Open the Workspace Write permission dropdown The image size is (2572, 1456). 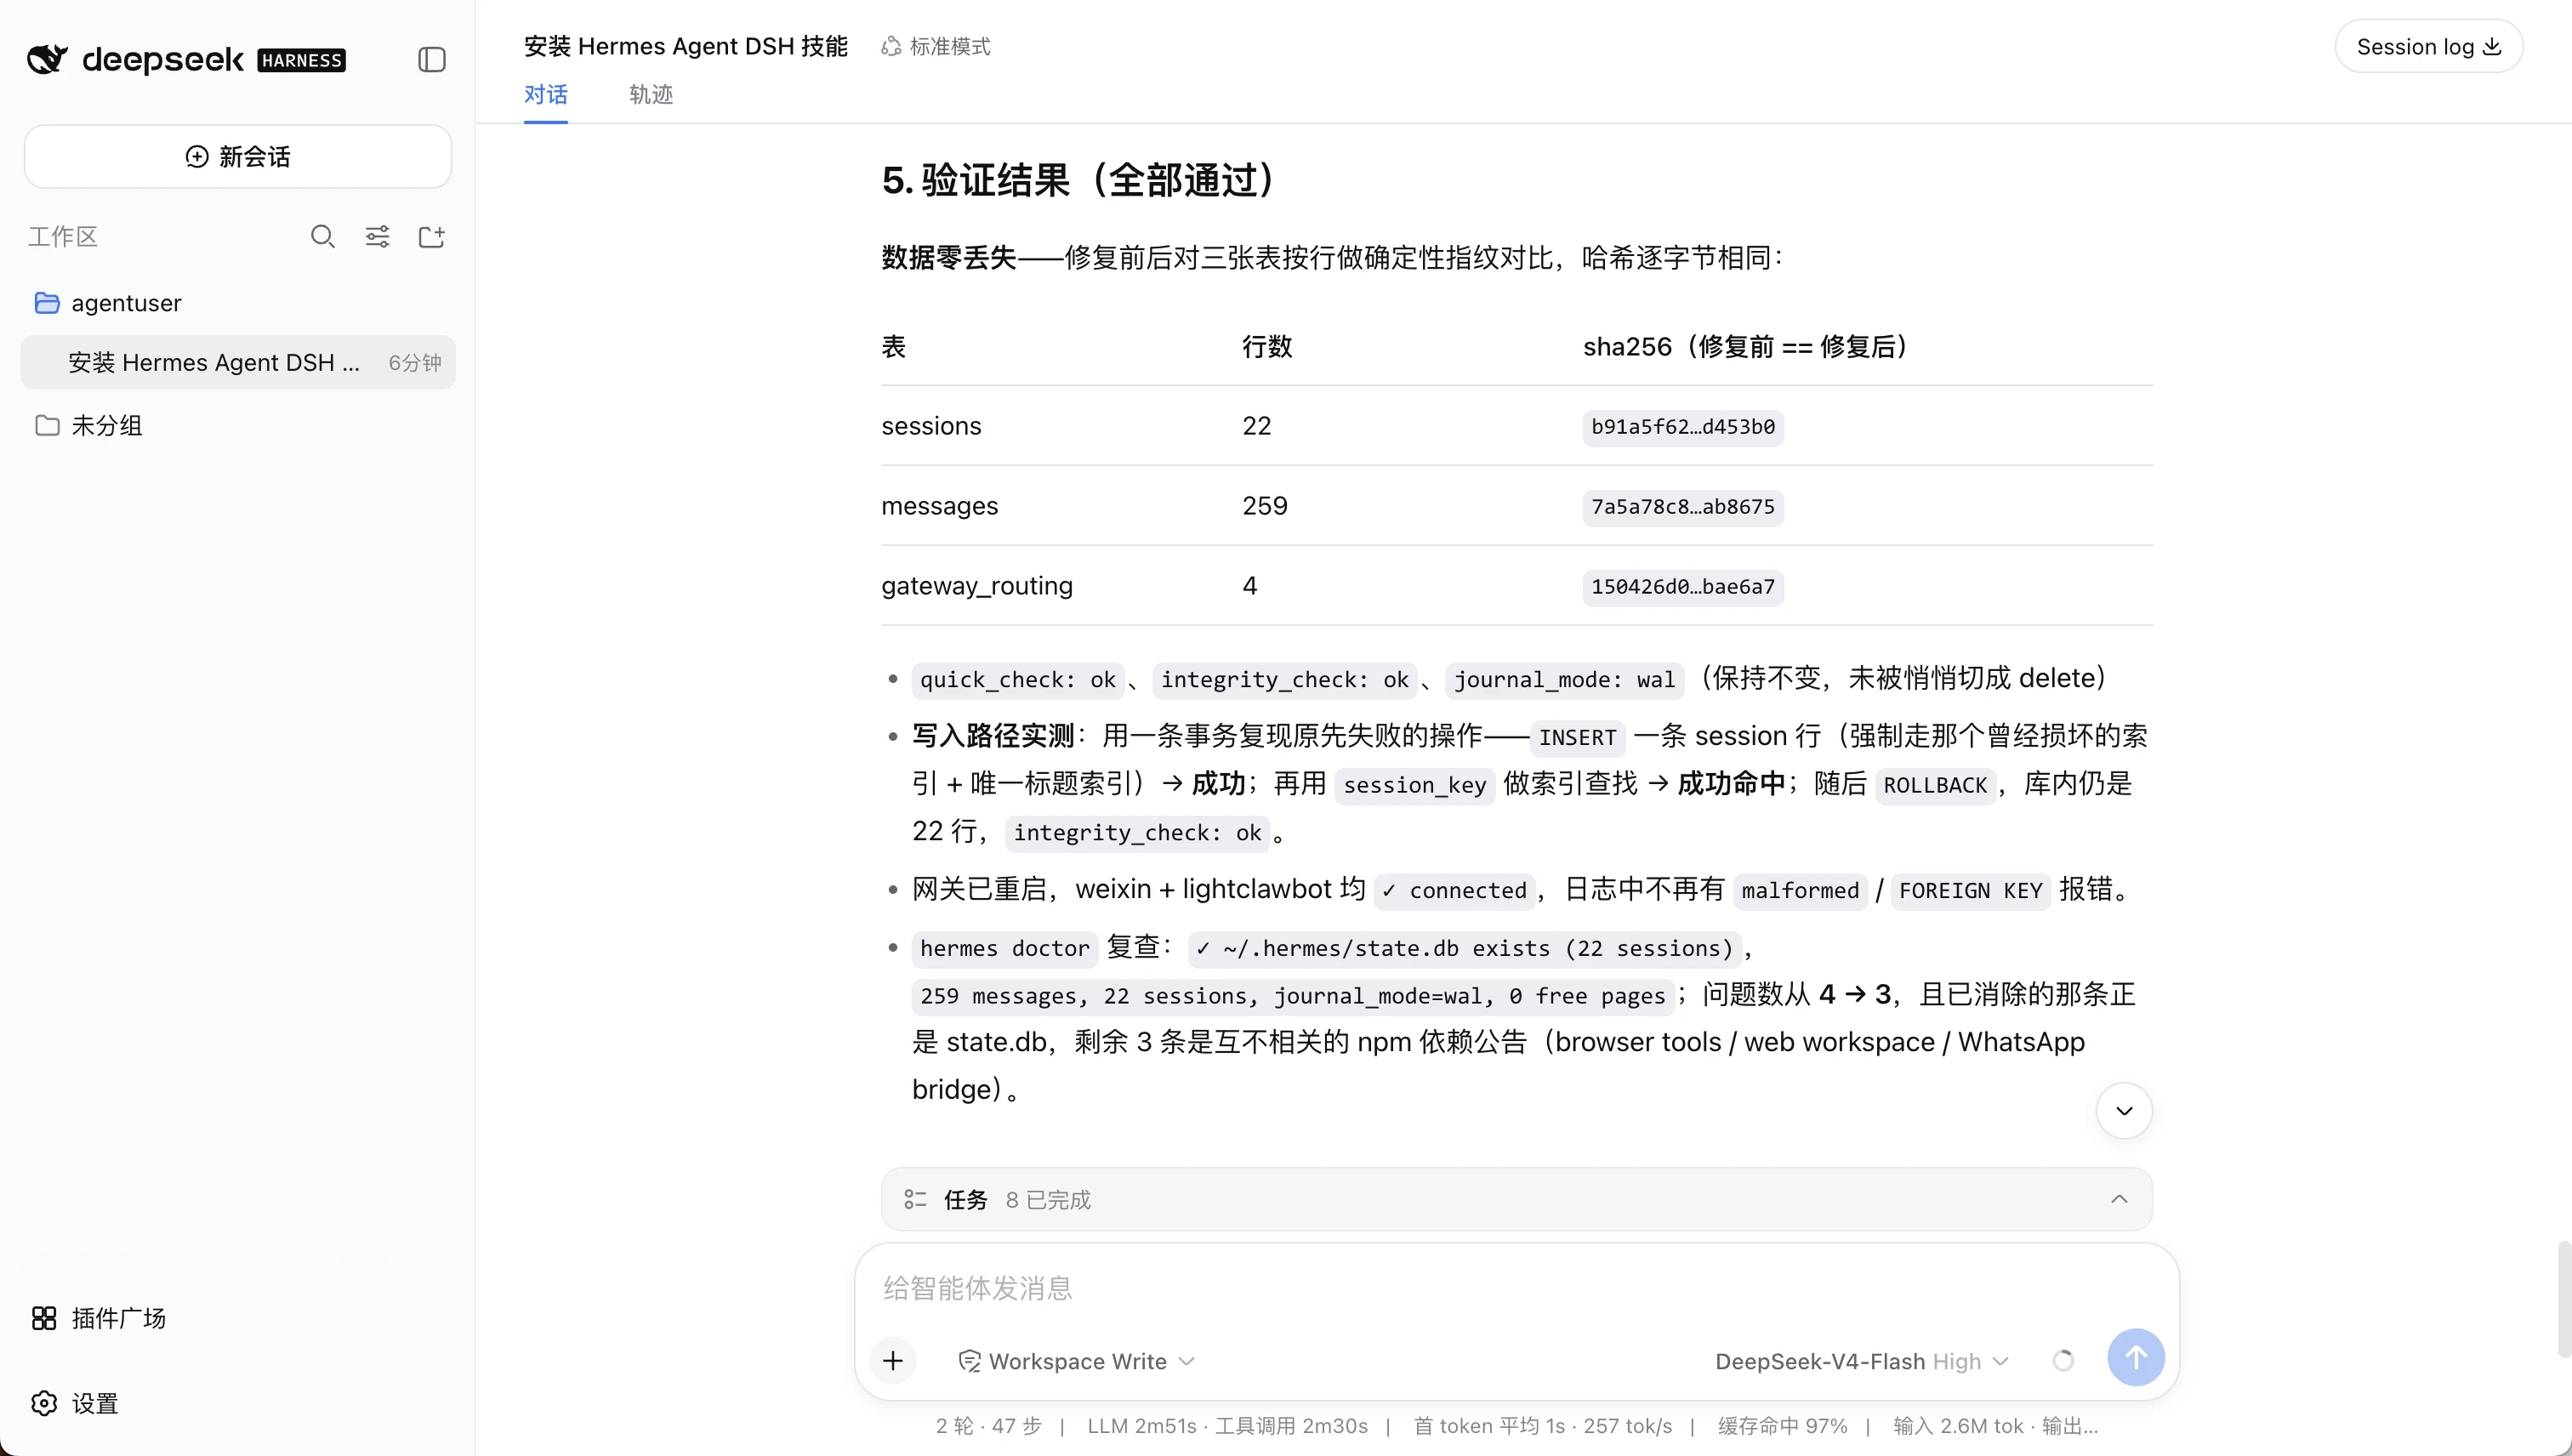(x=1077, y=1361)
